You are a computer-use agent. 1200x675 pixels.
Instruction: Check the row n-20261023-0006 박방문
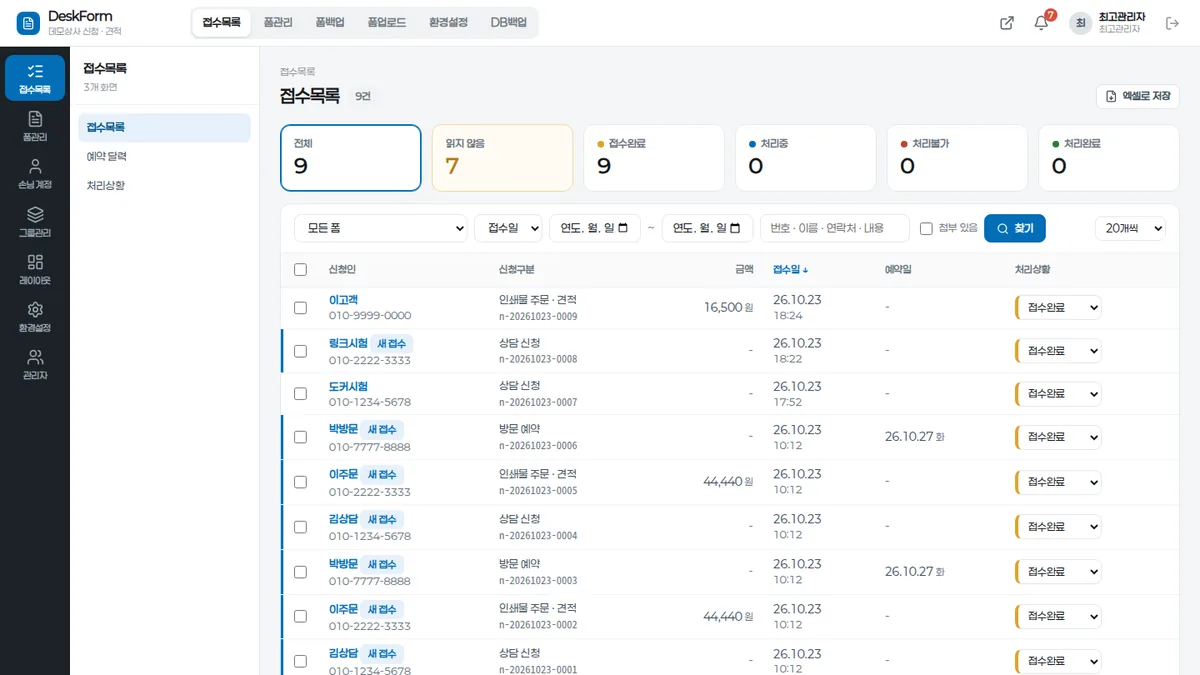pyautogui.click(x=300, y=437)
